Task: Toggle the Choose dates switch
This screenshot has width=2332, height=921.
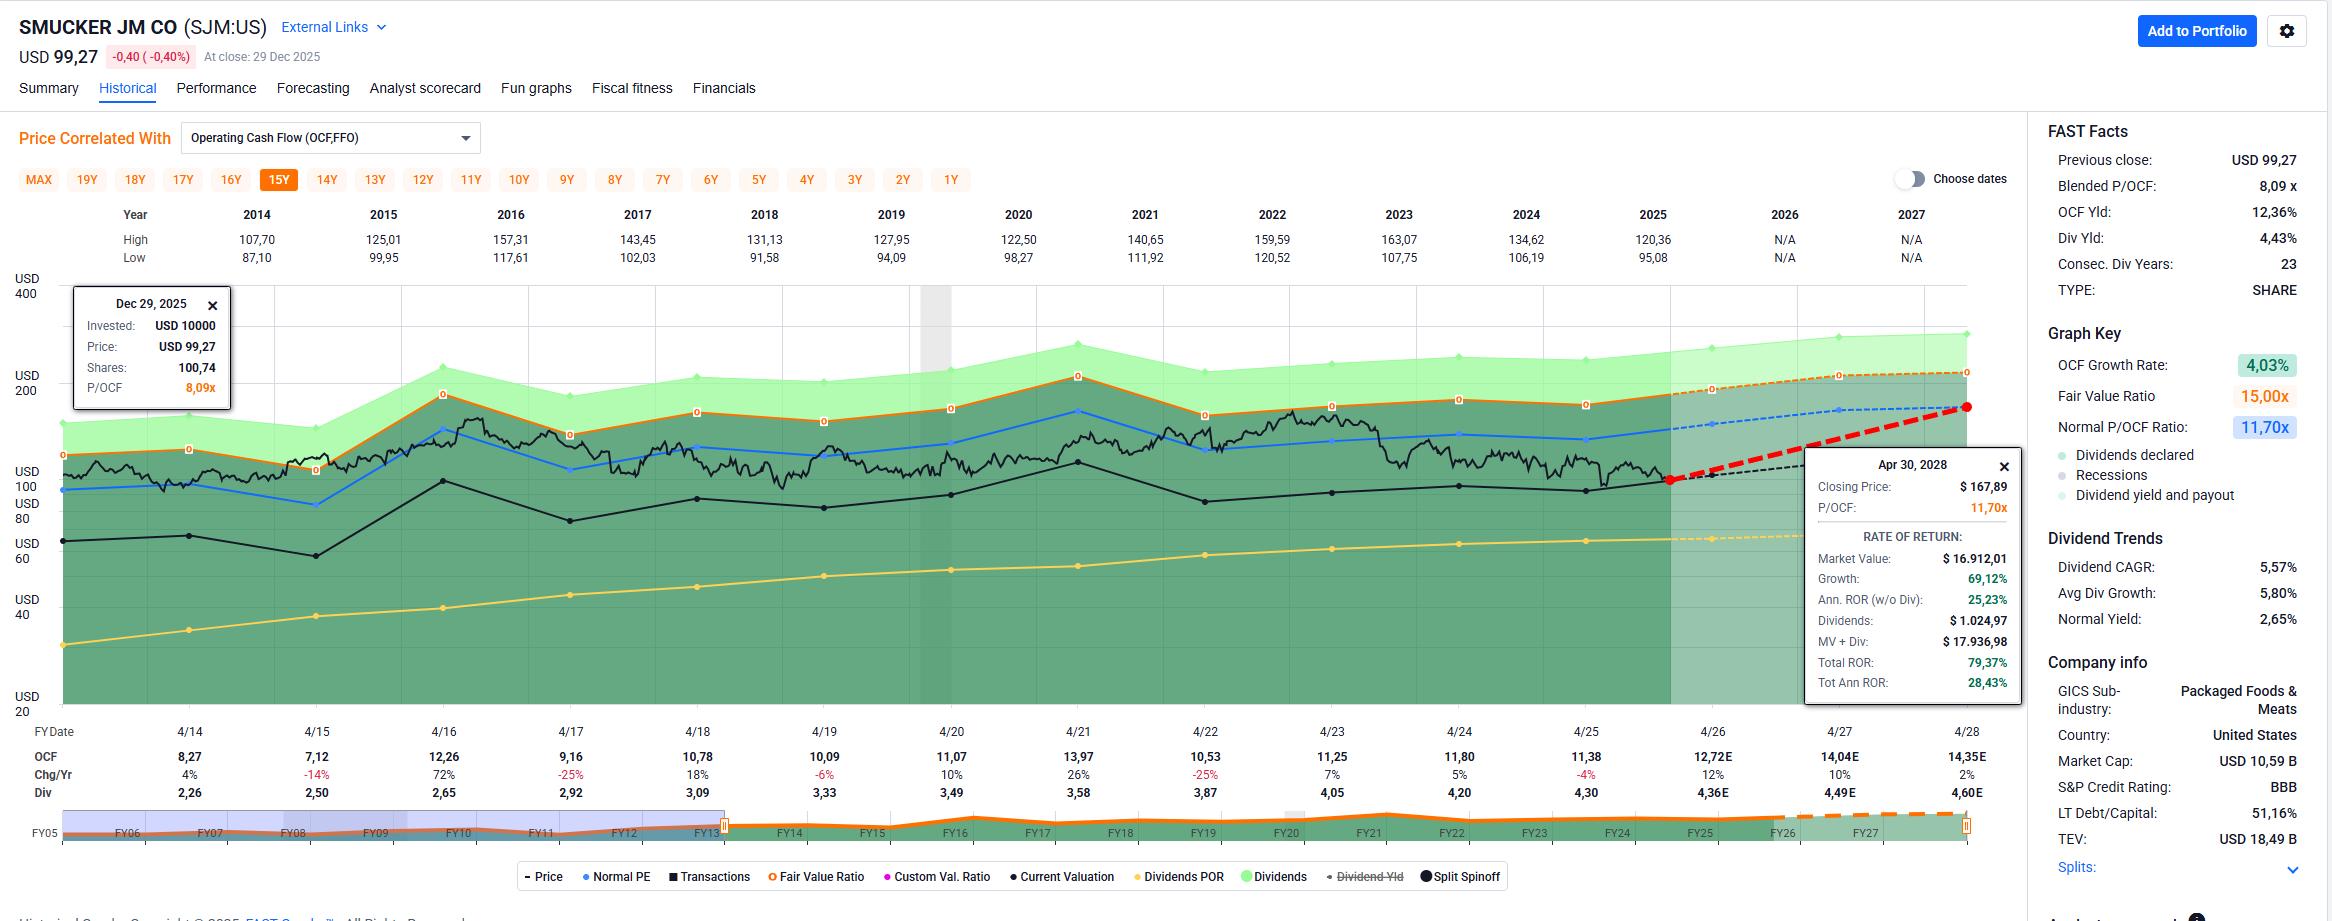Action: coord(1909,179)
